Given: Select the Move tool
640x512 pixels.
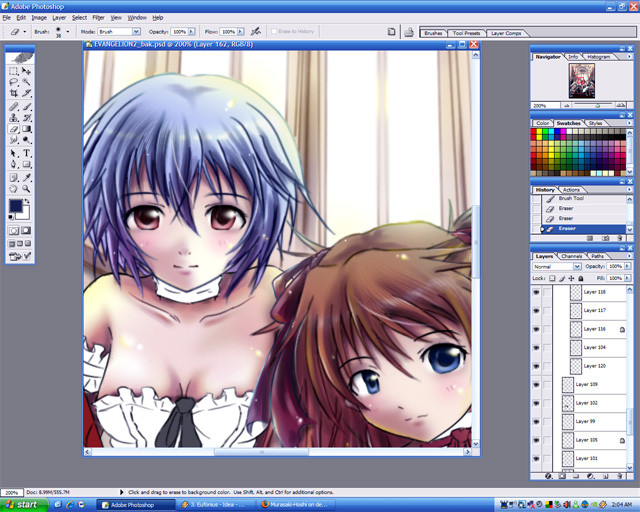Looking at the screenshot, I should (27, 71).
